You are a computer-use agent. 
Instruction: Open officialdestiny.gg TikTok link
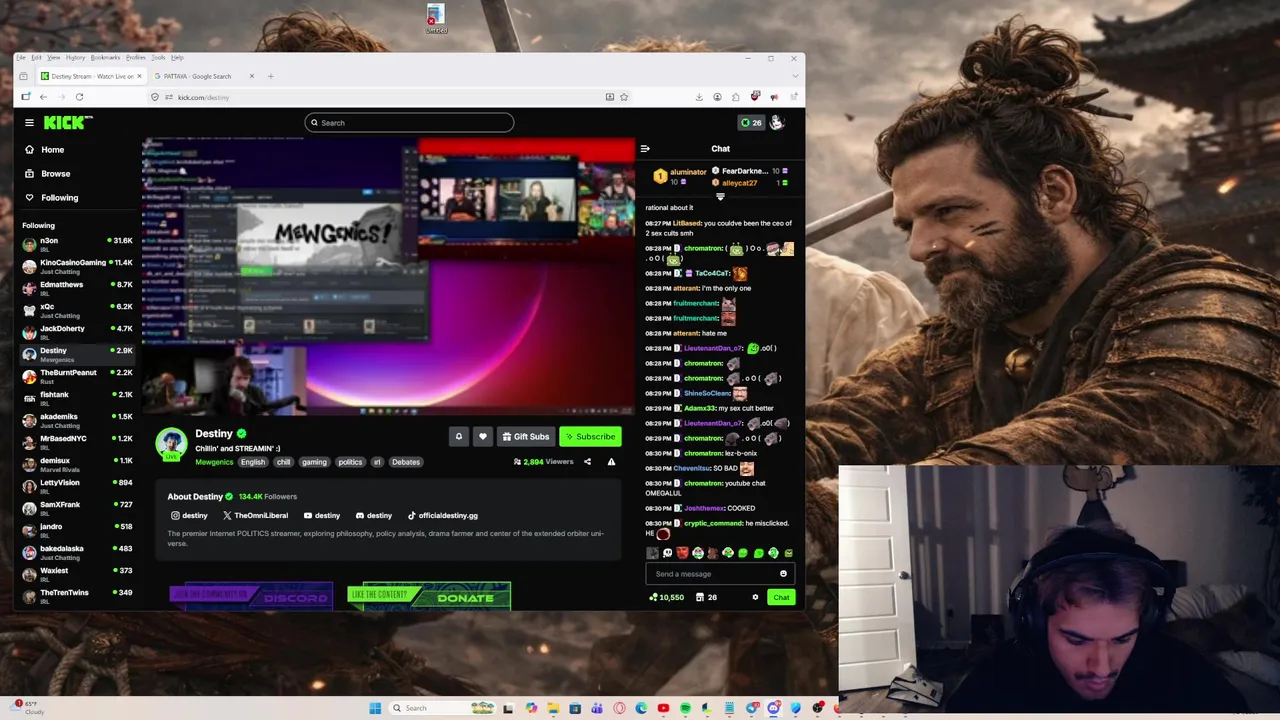point(443,515)
